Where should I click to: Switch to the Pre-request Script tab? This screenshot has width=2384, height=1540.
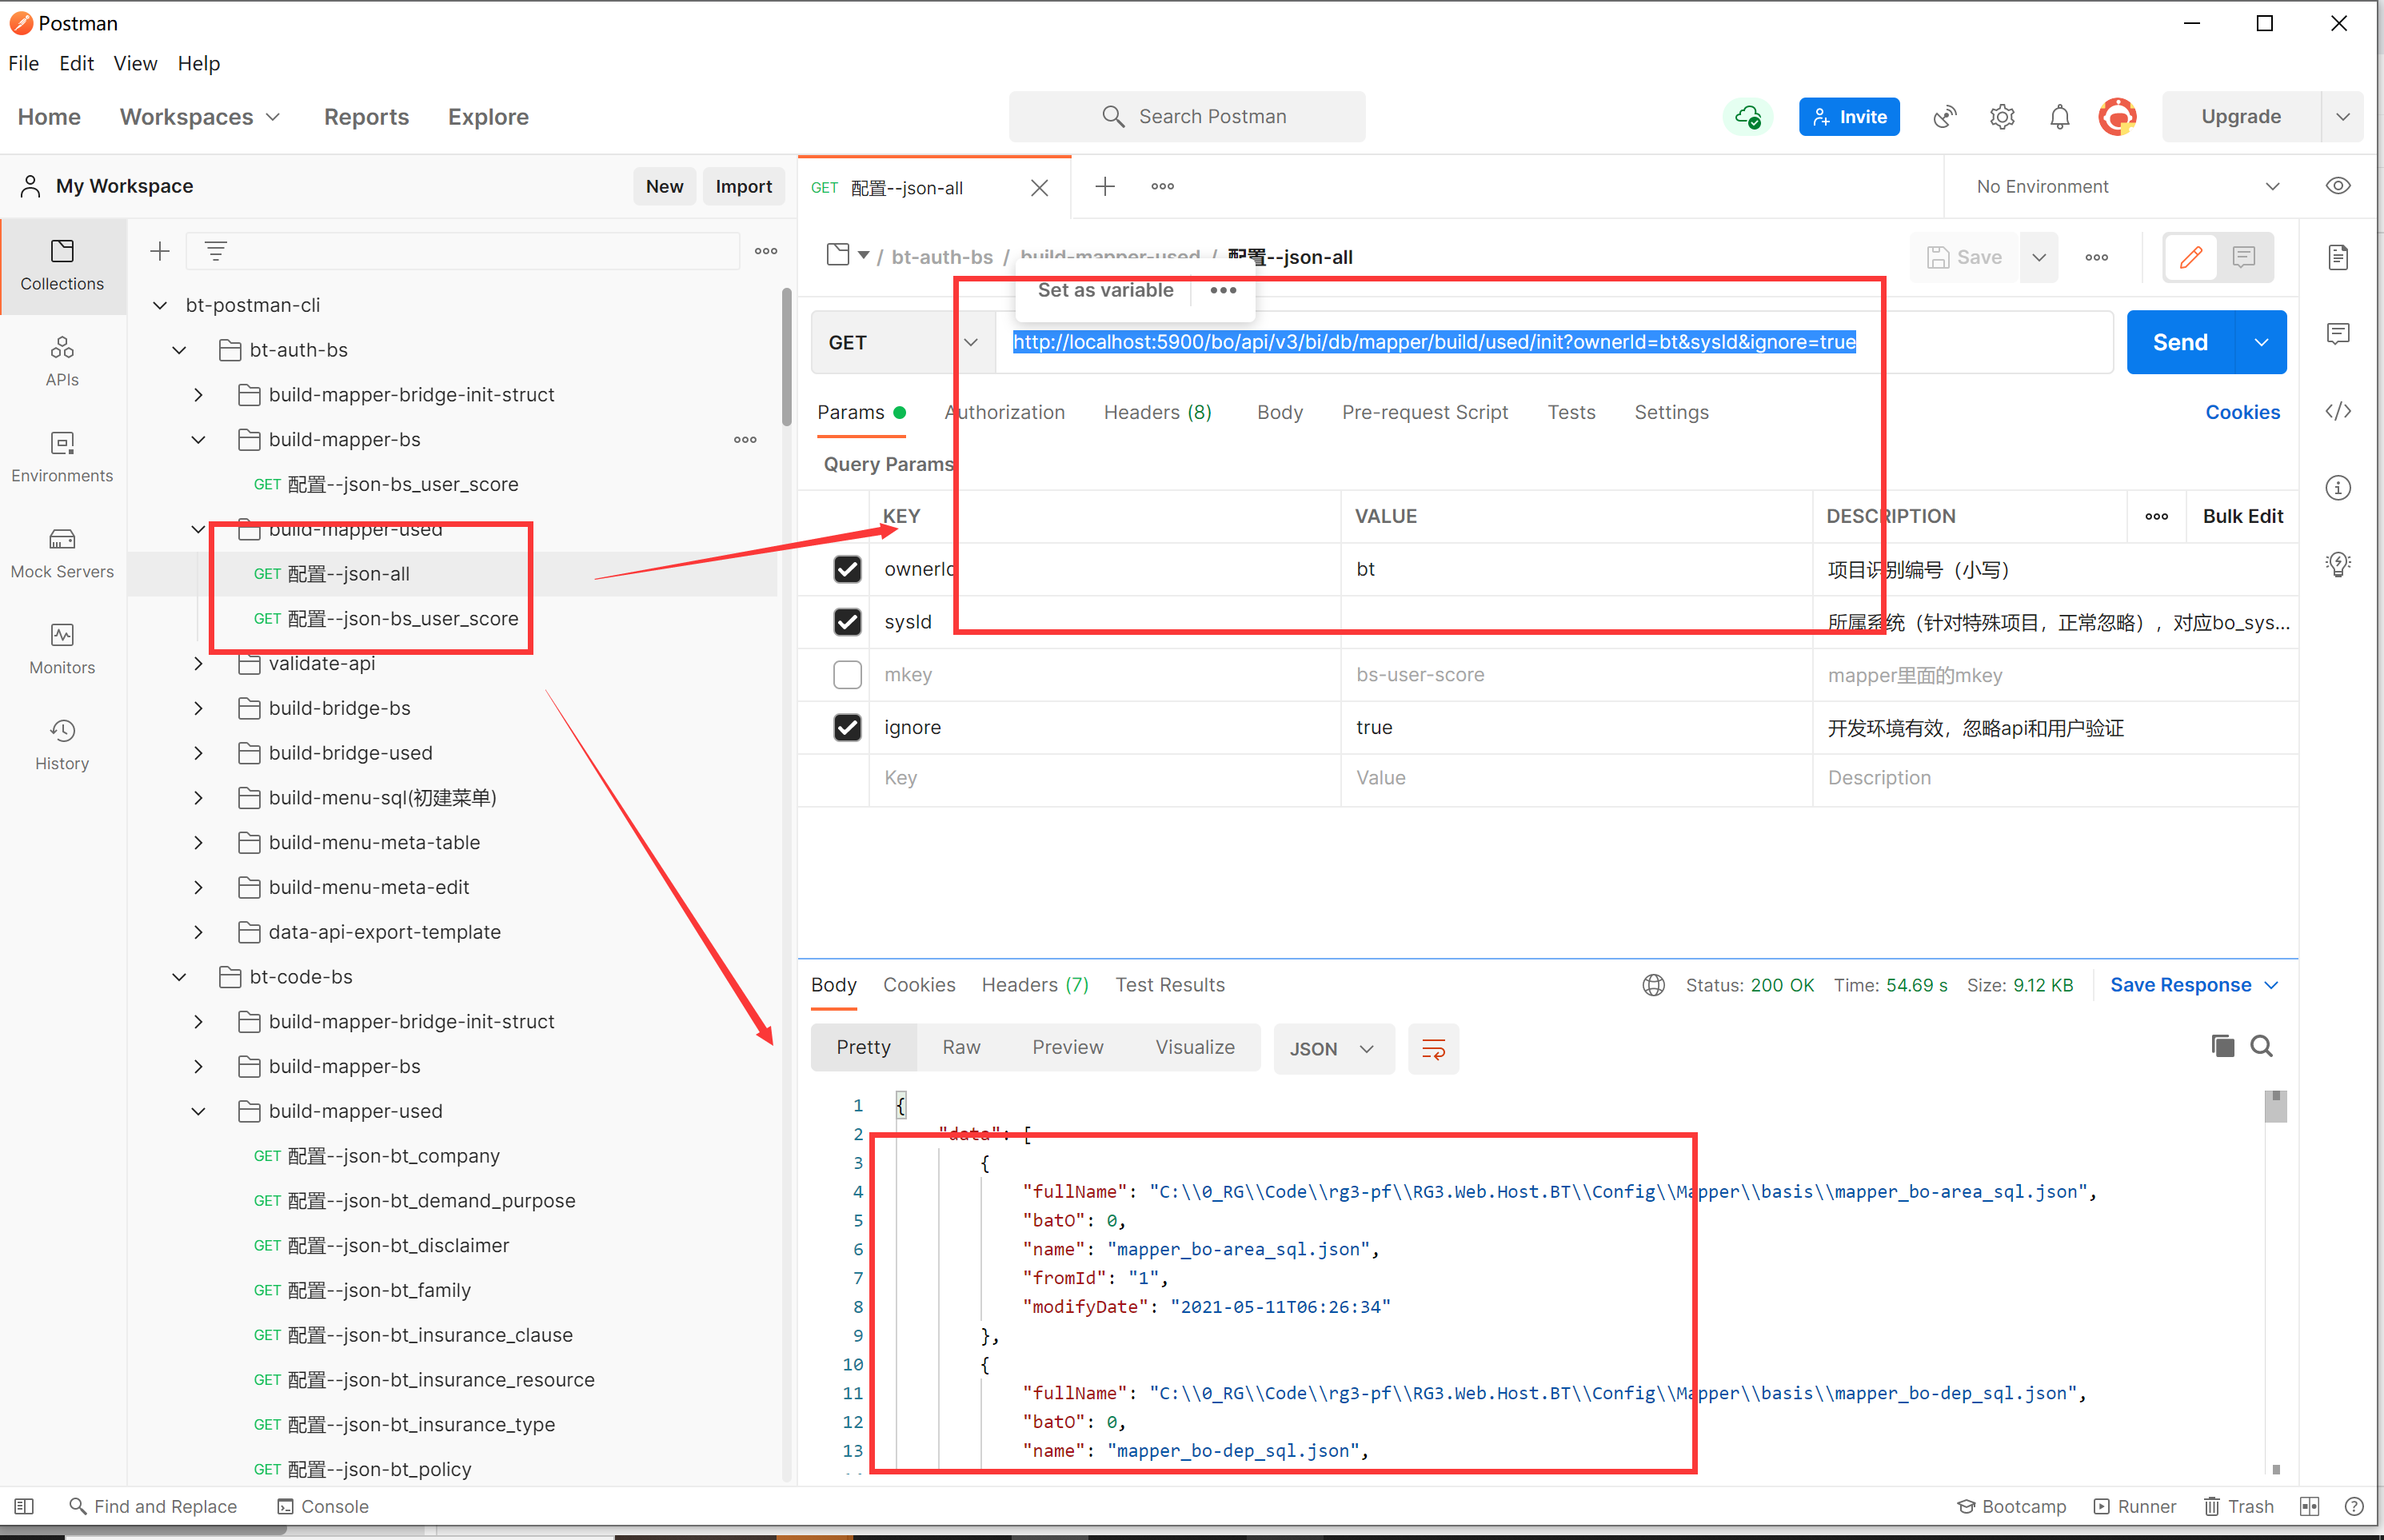tap(1424, 412)
